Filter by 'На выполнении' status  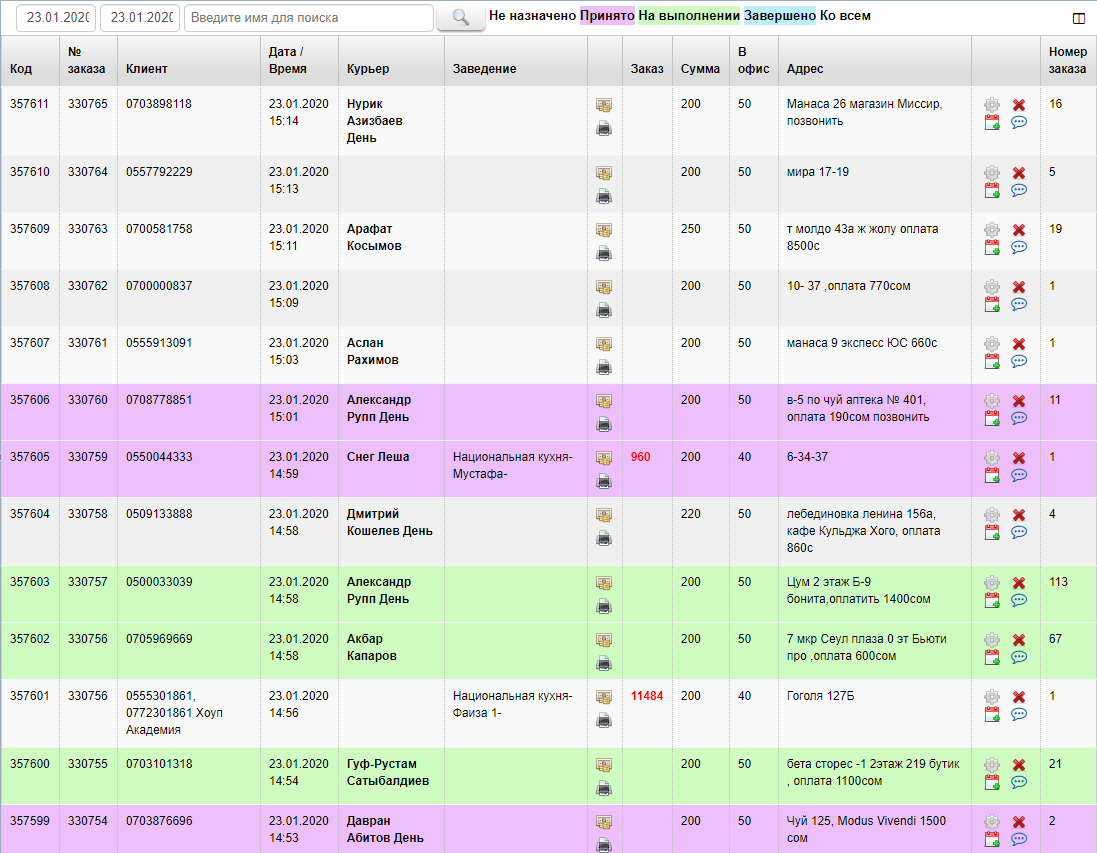pyautogui.click(x=689, y=15)
